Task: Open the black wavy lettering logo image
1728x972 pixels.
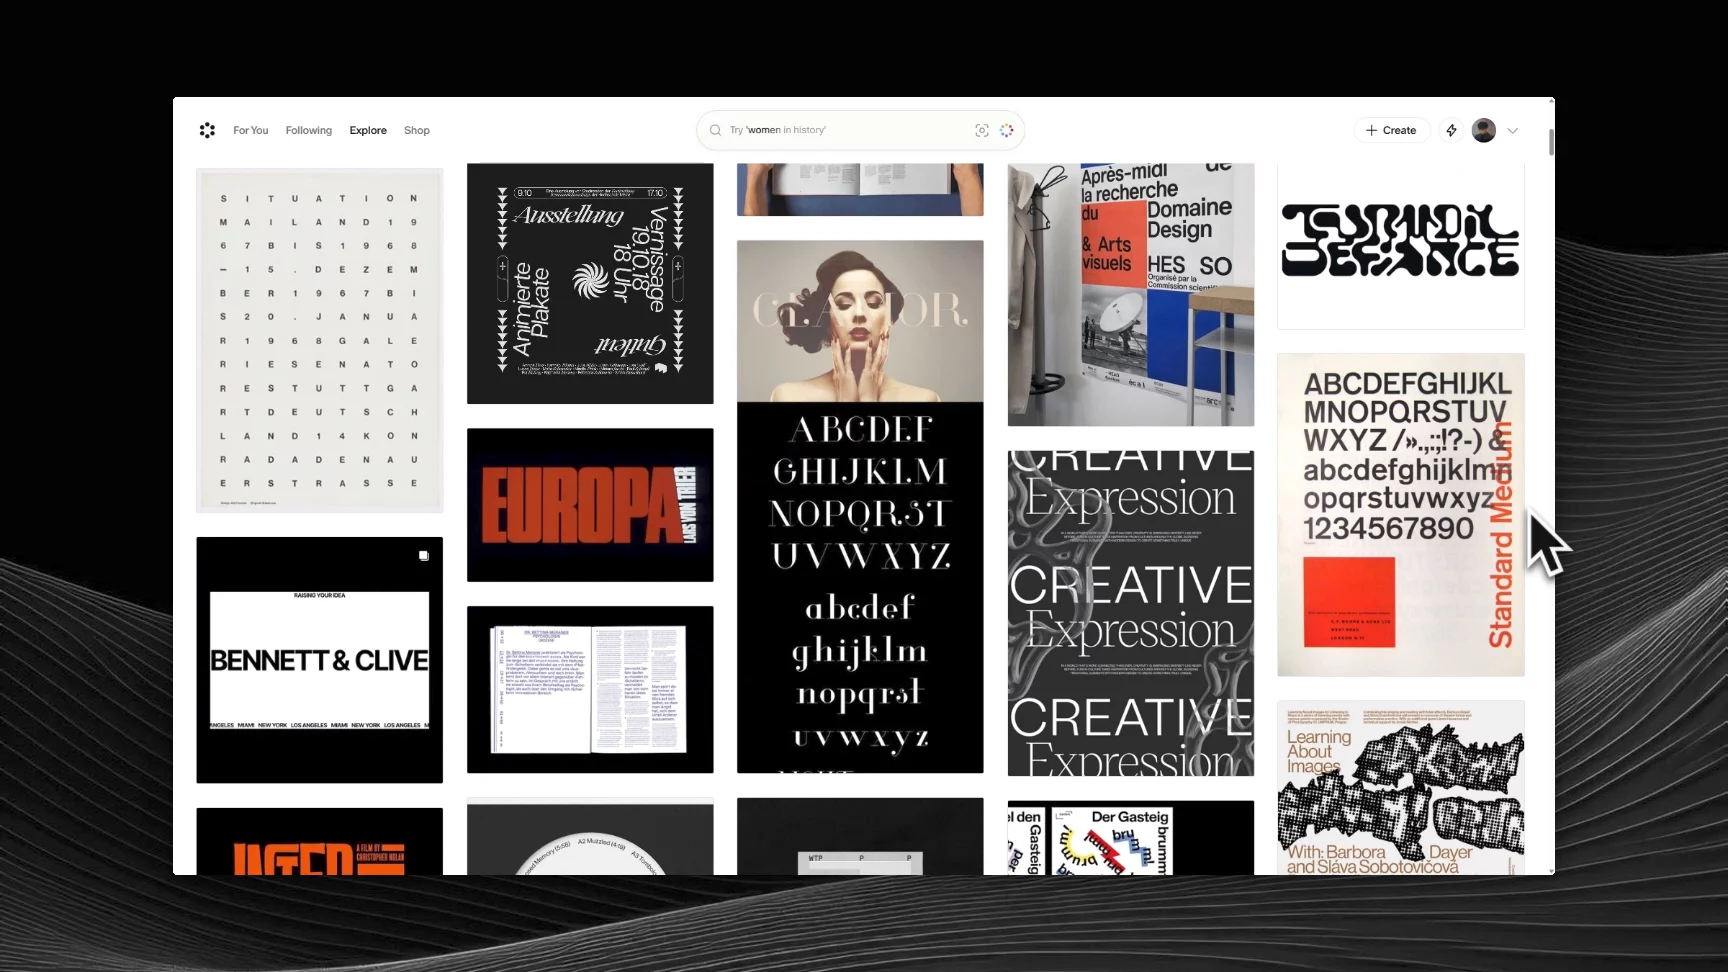Action: [x=1401, y=246]
